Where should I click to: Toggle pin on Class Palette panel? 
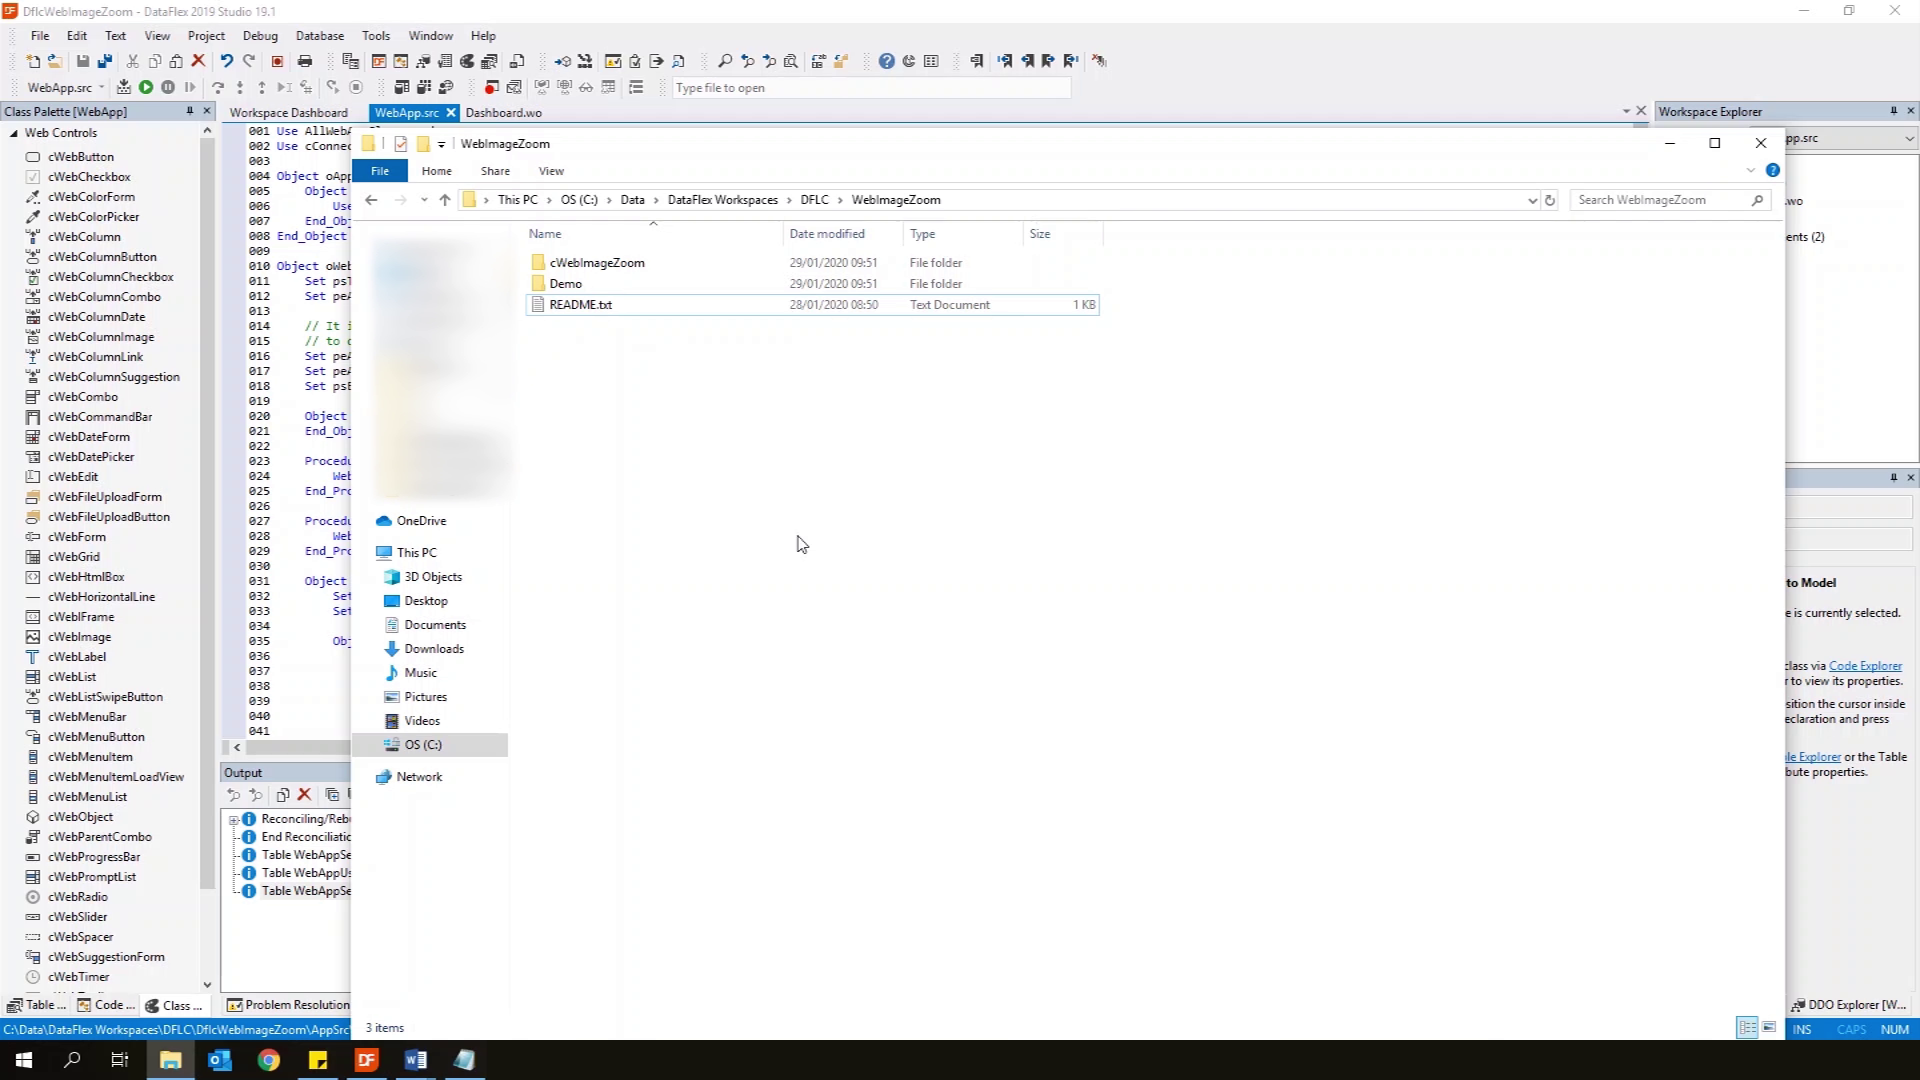pos(189,111)
